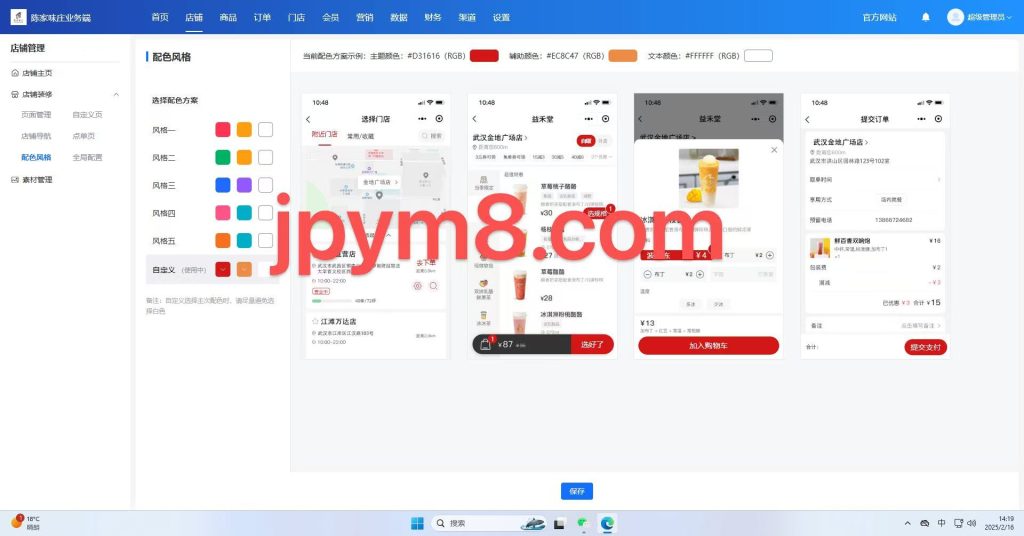Select 配色风格 in the sidebar

coord(36,157)
